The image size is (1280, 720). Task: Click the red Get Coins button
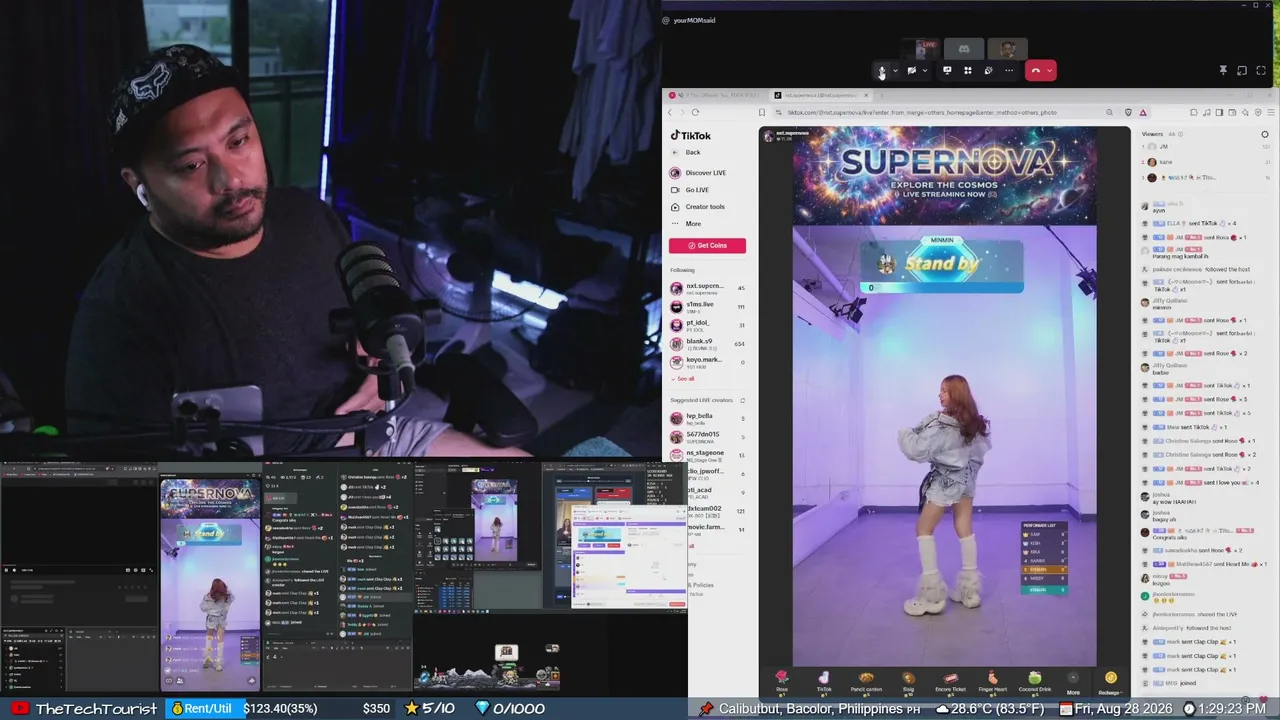point(707,245)
